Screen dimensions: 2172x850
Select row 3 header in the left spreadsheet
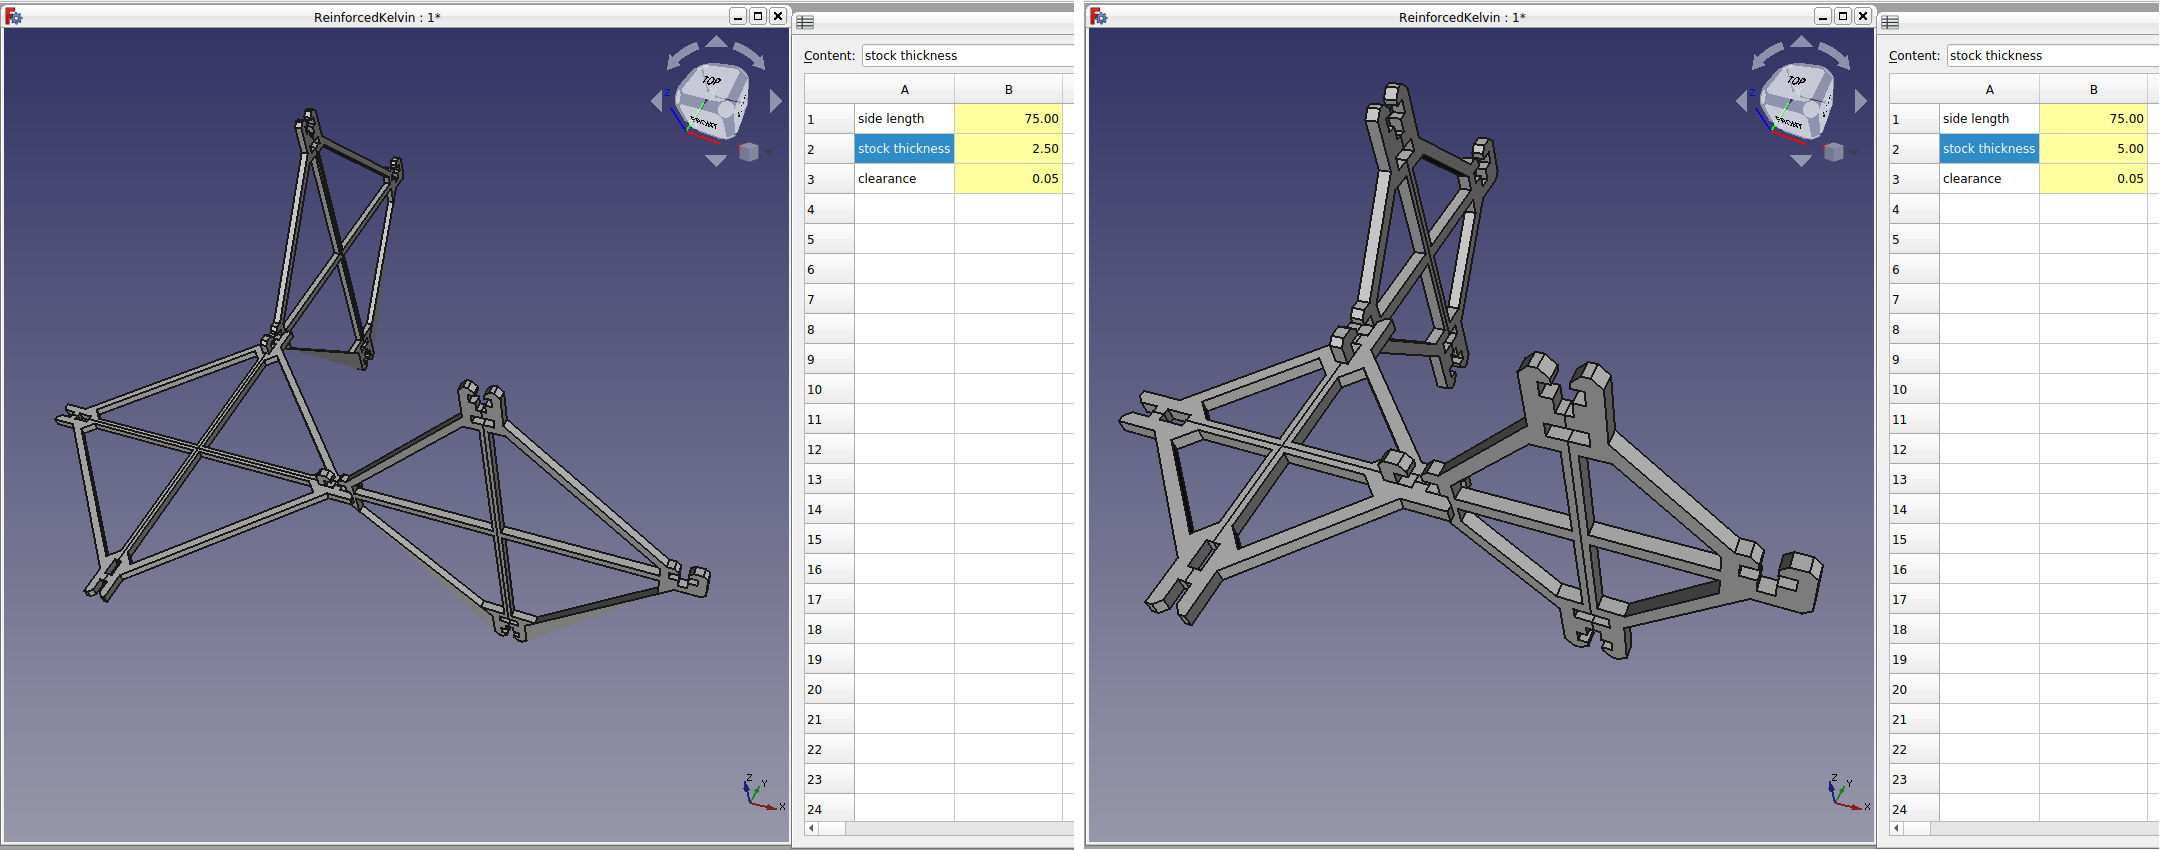(x=828, y=179)
